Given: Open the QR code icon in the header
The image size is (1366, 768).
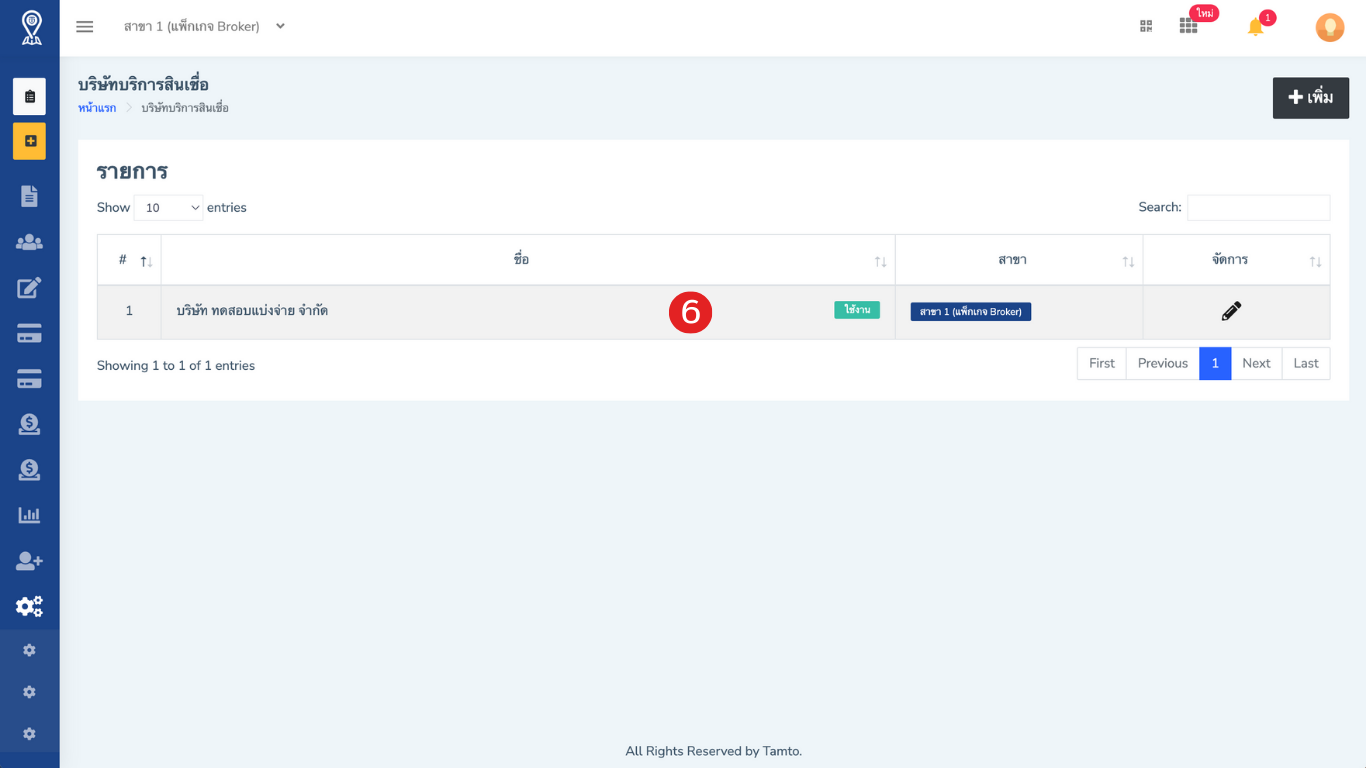Looking at the screenshot, I should pyautogui.click(x=1146, y=26).
